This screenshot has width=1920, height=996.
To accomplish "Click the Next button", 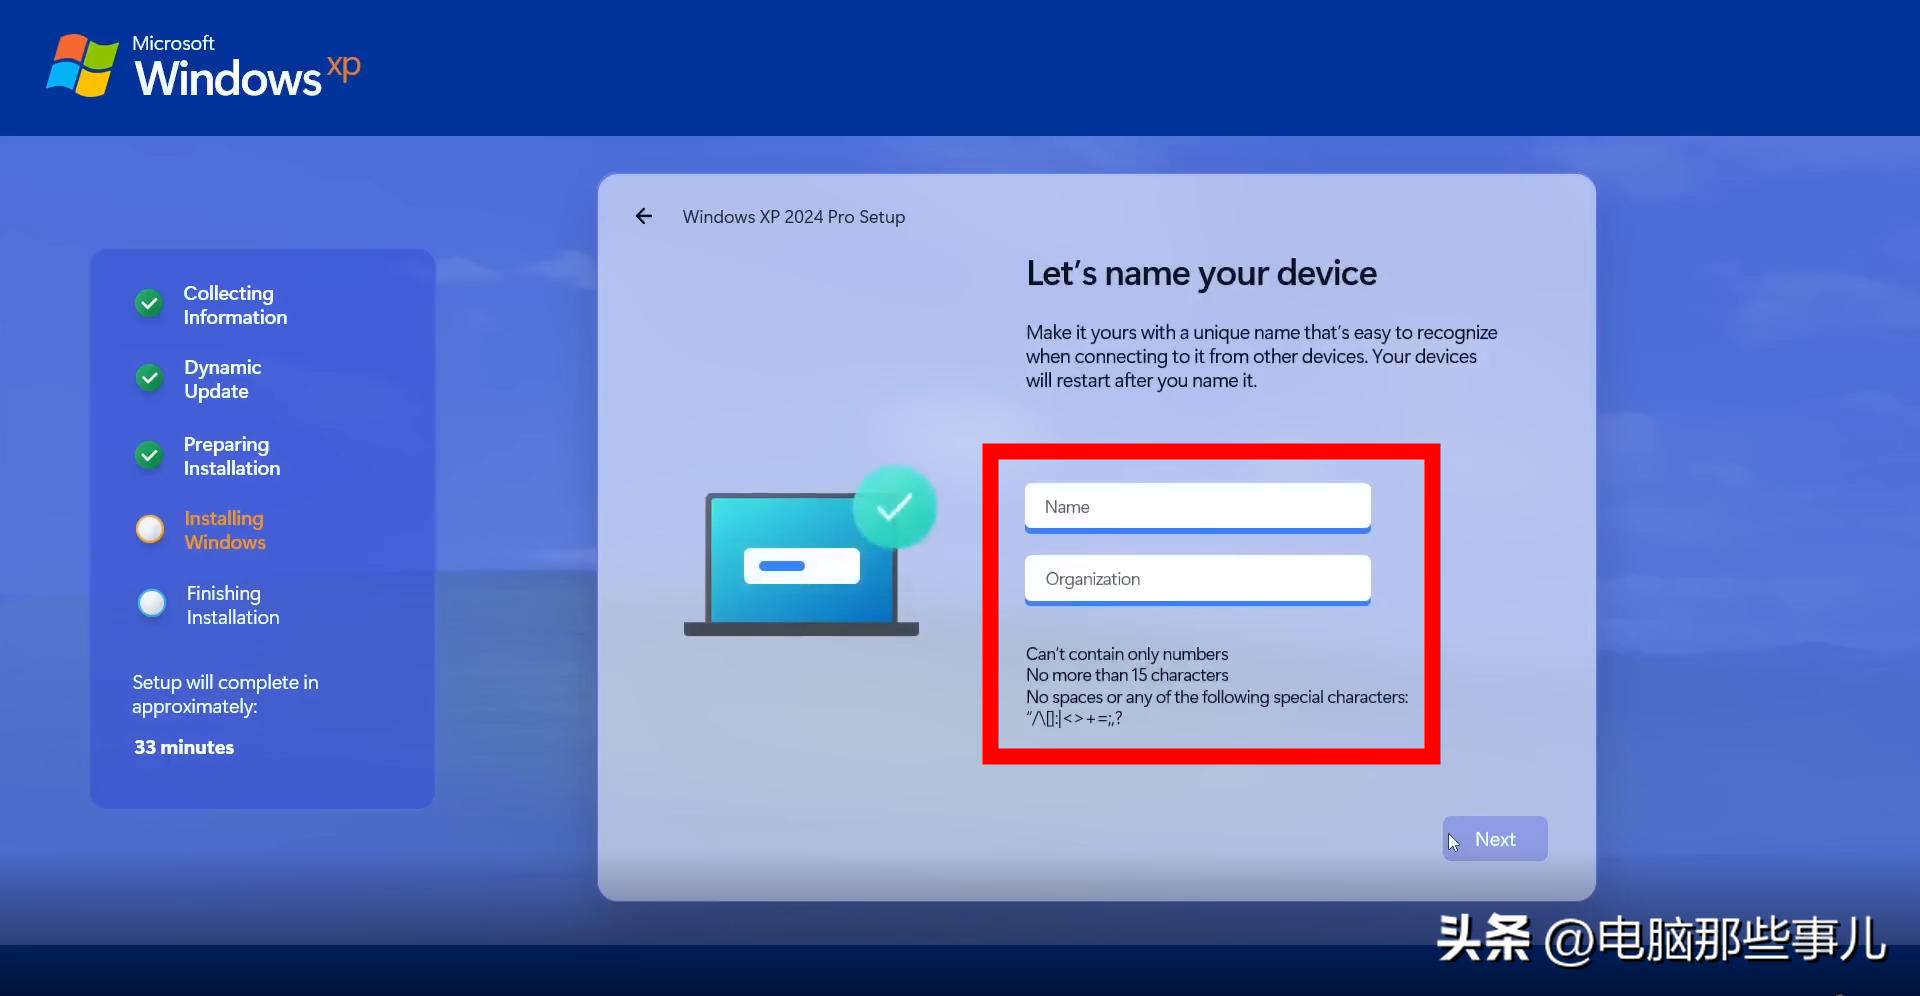I will click(1494, 839).
